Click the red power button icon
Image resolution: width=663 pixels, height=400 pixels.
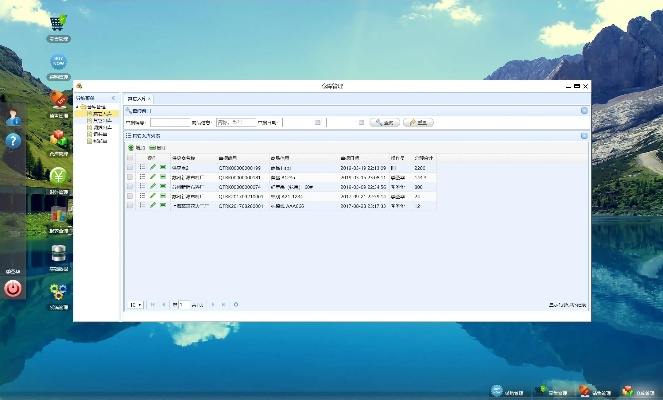(x=13, y=289)
